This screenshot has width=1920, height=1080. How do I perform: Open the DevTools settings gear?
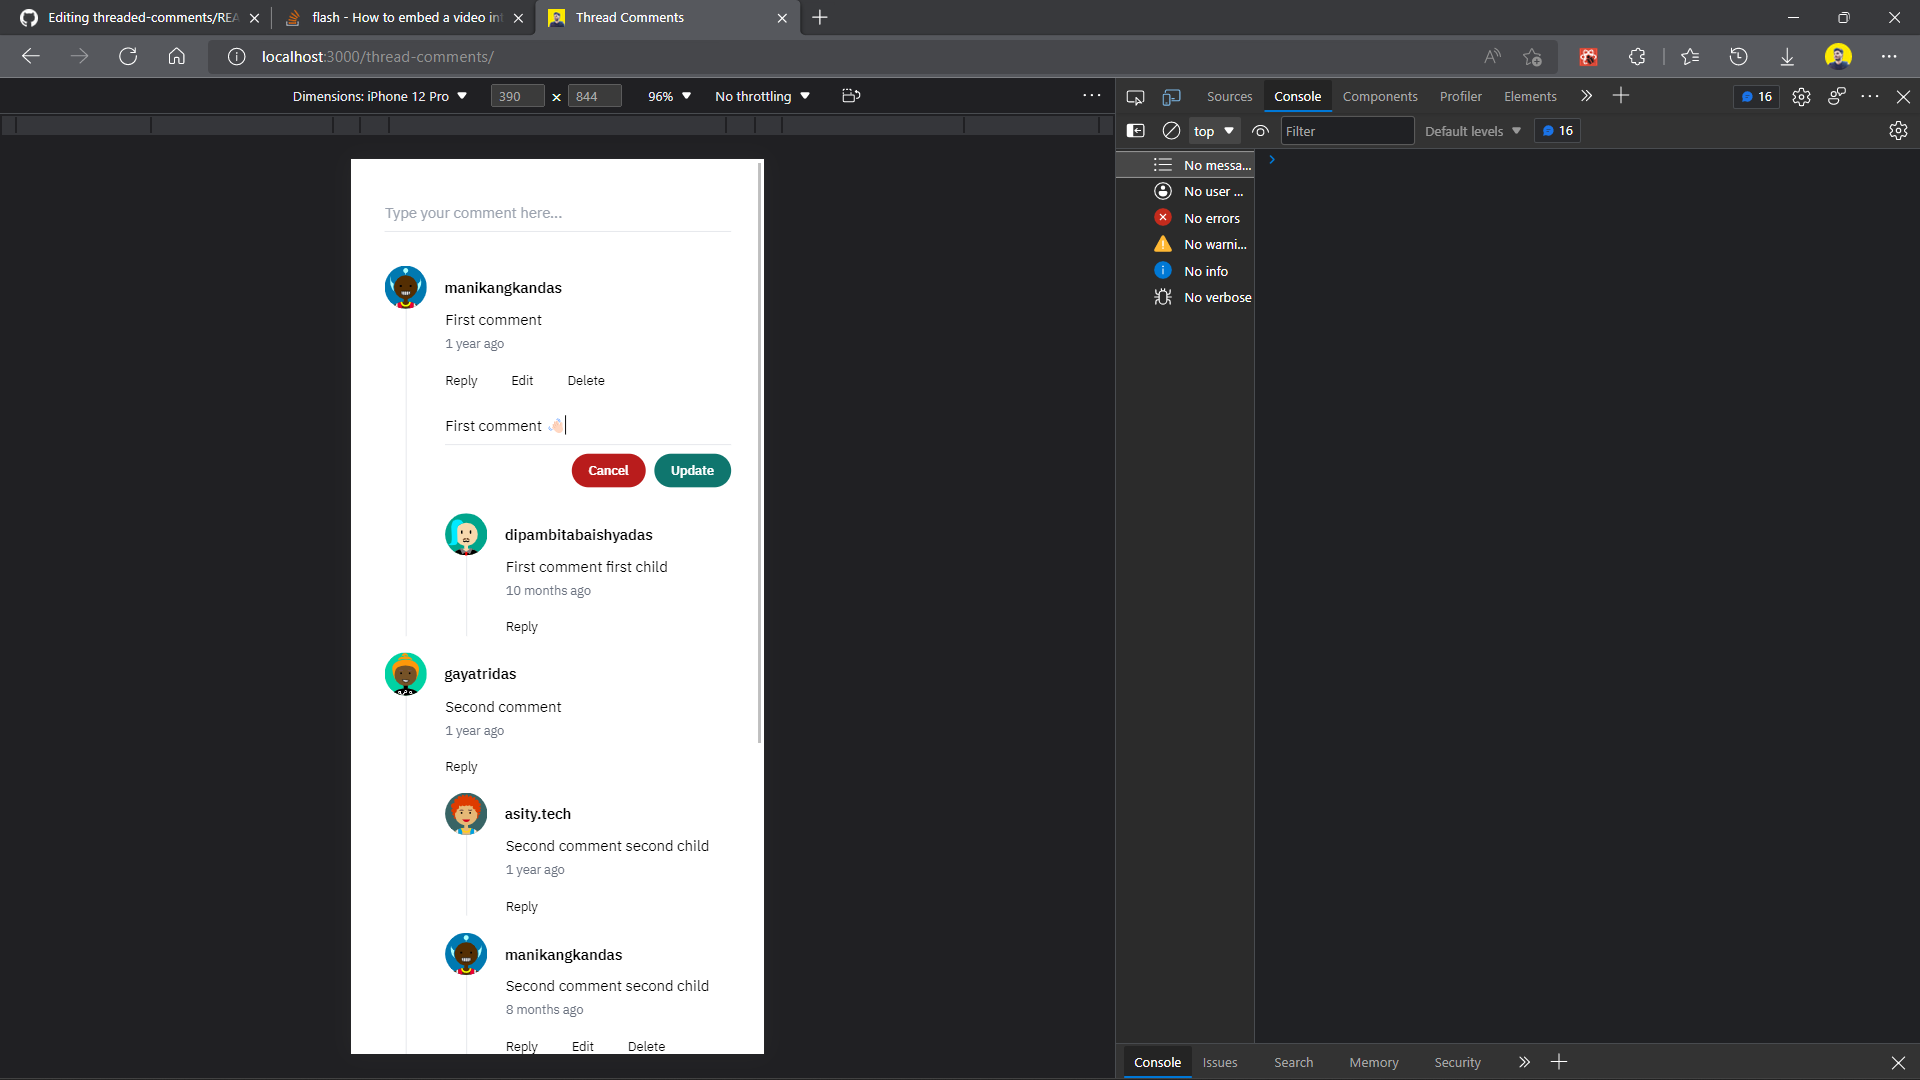coord(1801,97)
